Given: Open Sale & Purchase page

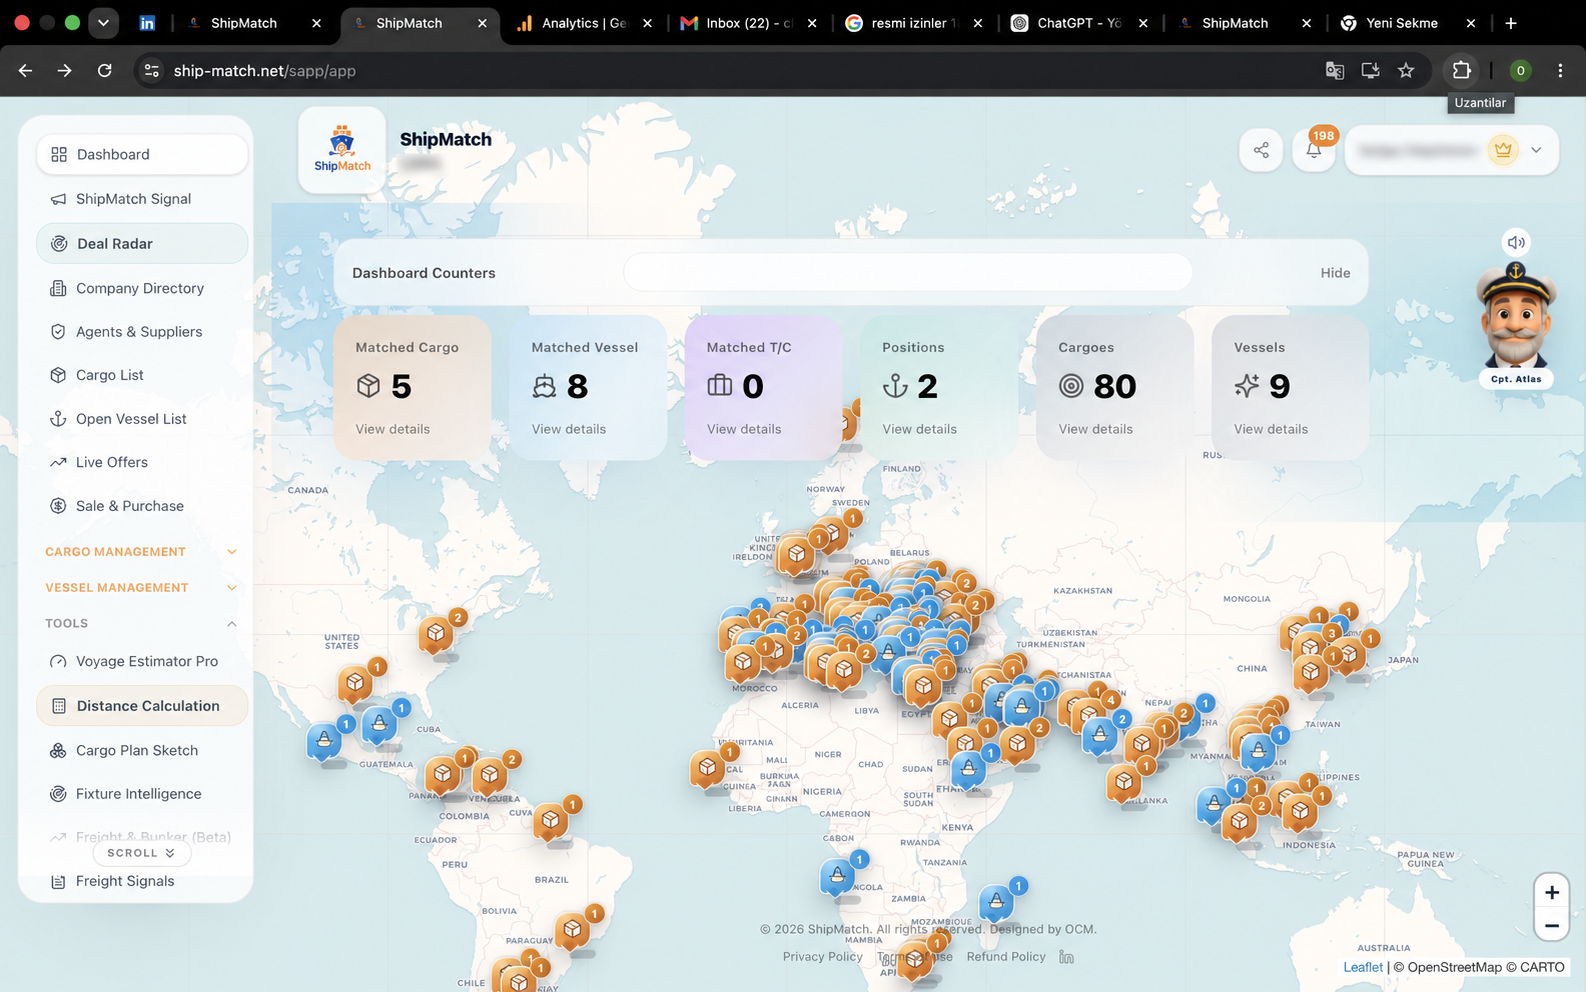Looking at the screenshot, I should pos(142,506).
